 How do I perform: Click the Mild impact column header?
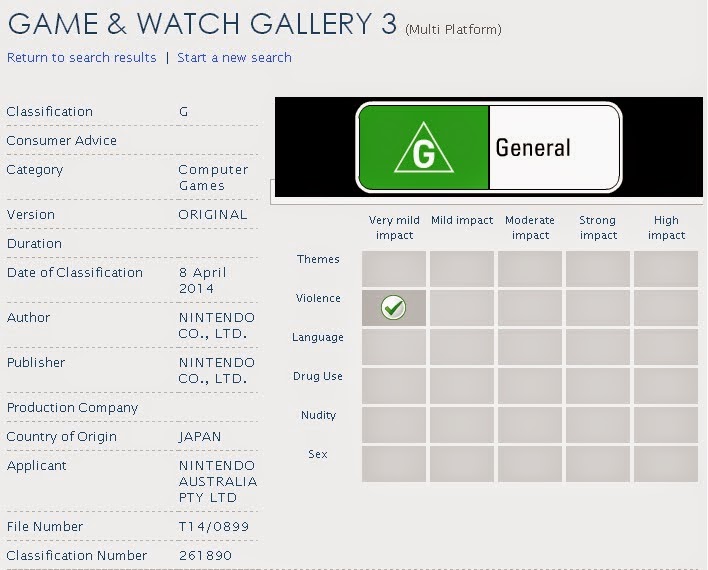(462, 220)
